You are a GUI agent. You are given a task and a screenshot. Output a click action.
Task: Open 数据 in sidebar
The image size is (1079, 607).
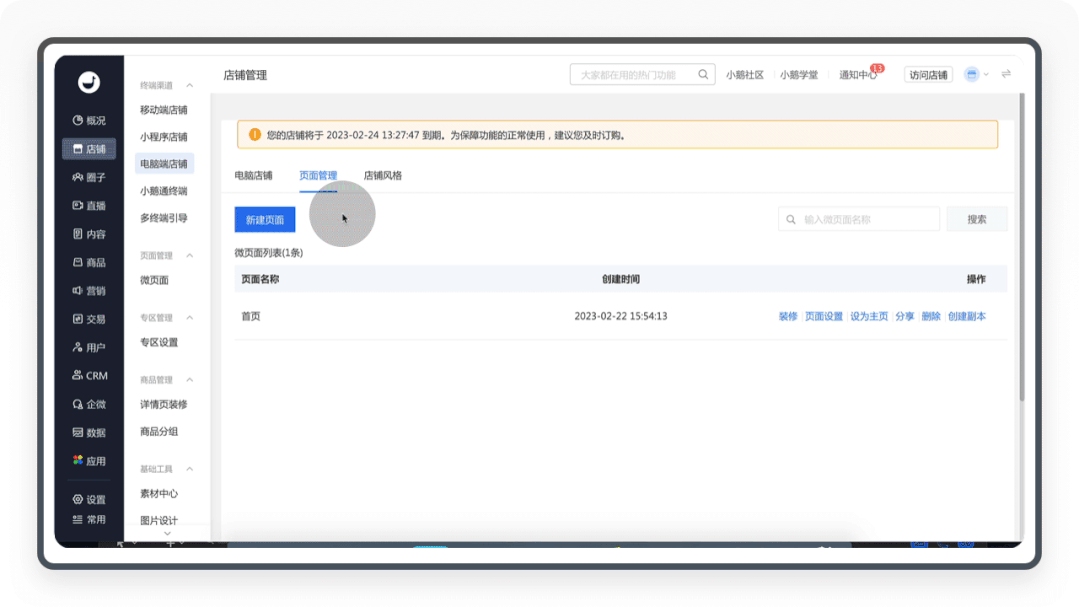(89, 432)
